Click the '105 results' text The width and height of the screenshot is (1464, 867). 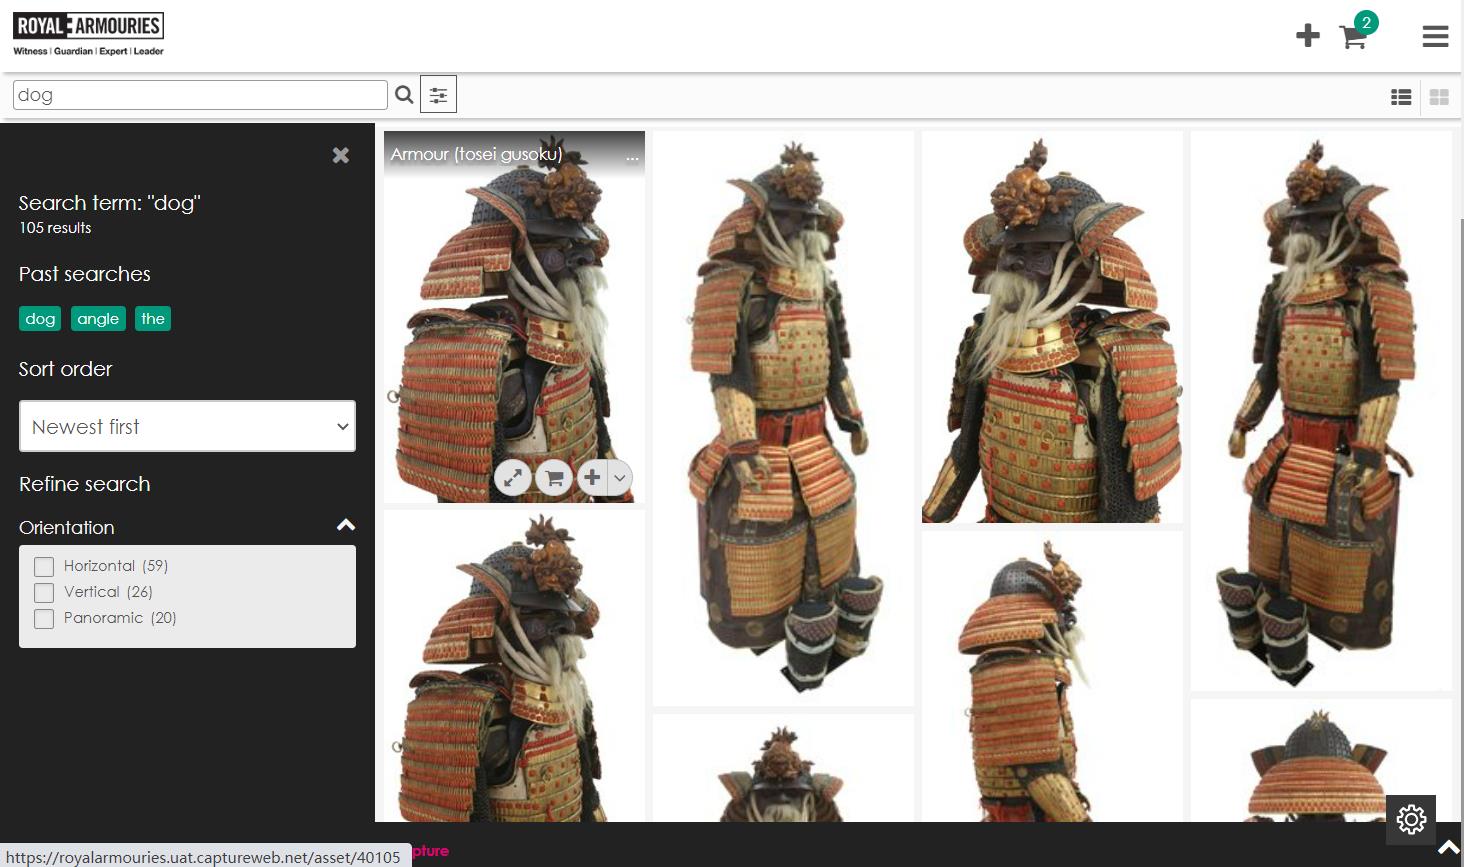pos(55,228)
